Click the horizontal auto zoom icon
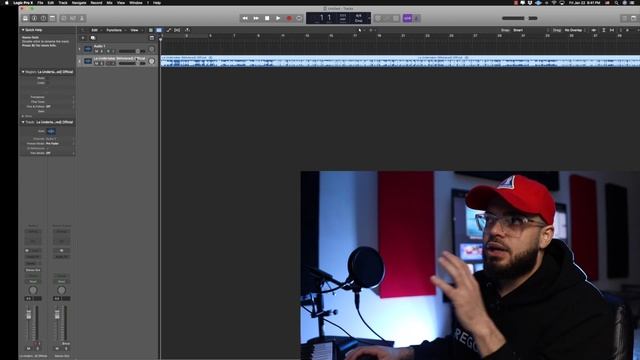 pos(612,30)
